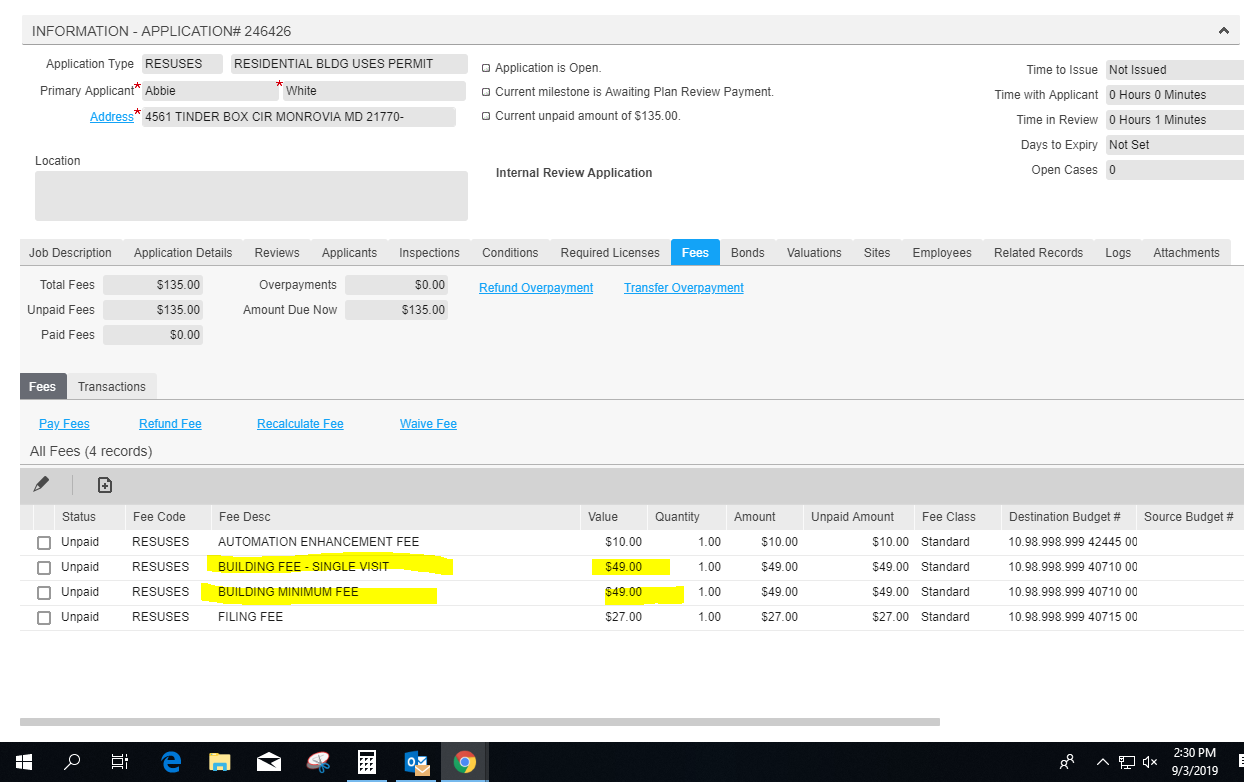
Task: Check the Building Minimum Fee row checkbox
Action: pos(43,593)
